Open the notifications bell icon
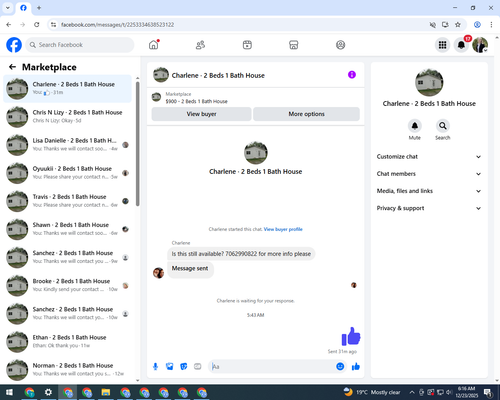The width and height of the screenshot is (500, 400). coord(461,45)
